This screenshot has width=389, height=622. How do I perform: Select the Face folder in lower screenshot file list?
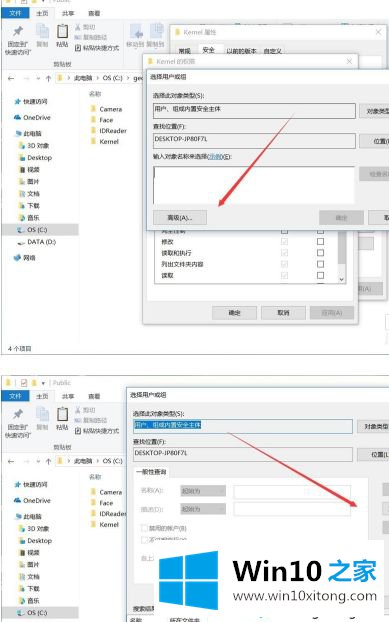(x=102, y=503)
